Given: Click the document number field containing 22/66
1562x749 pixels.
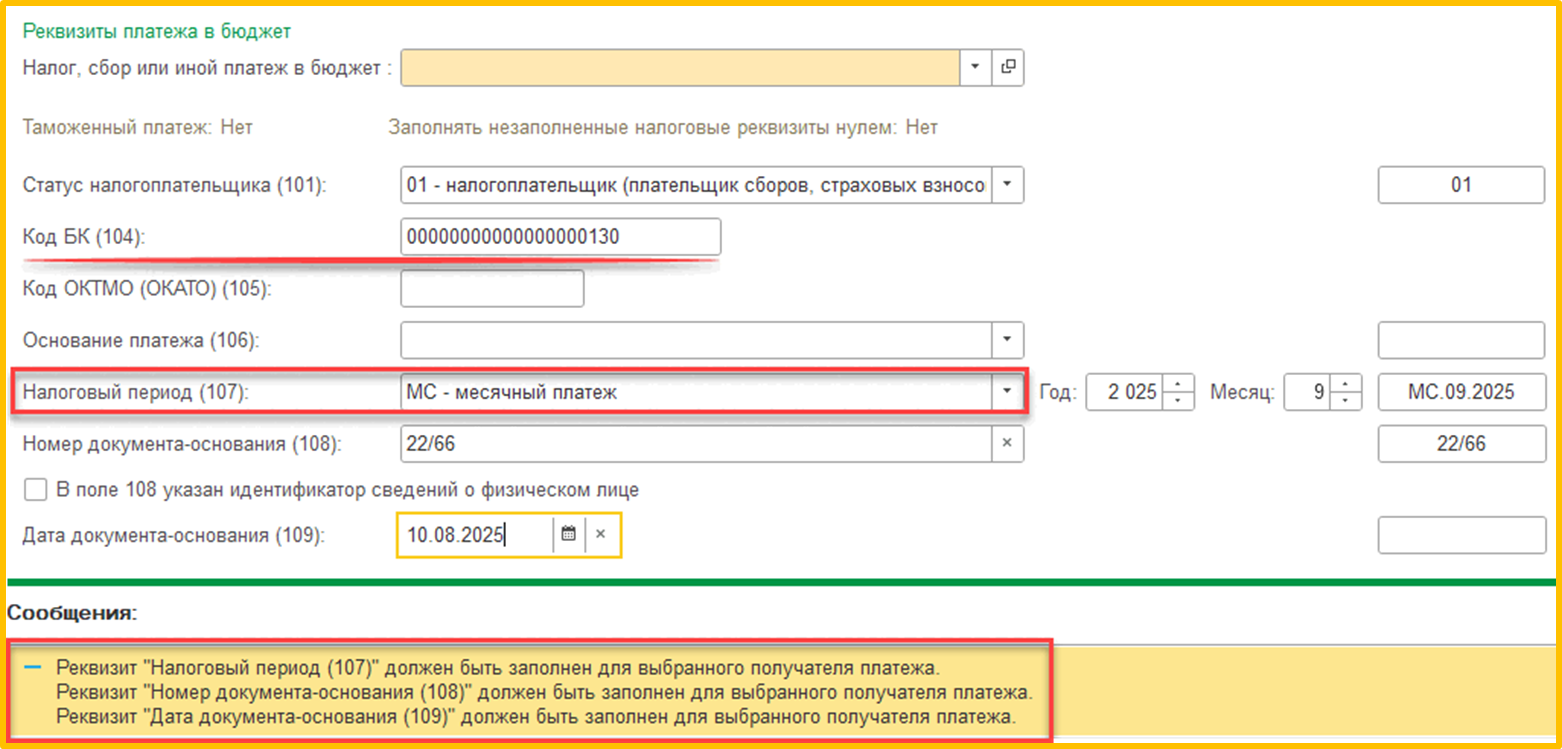Looking at the screenshot, I should click(696, 444).
